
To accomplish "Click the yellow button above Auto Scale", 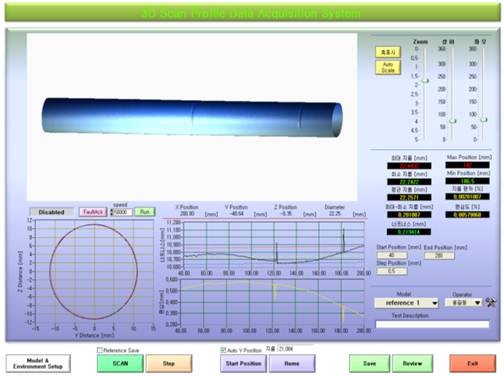I will click(x=388, y=52).
